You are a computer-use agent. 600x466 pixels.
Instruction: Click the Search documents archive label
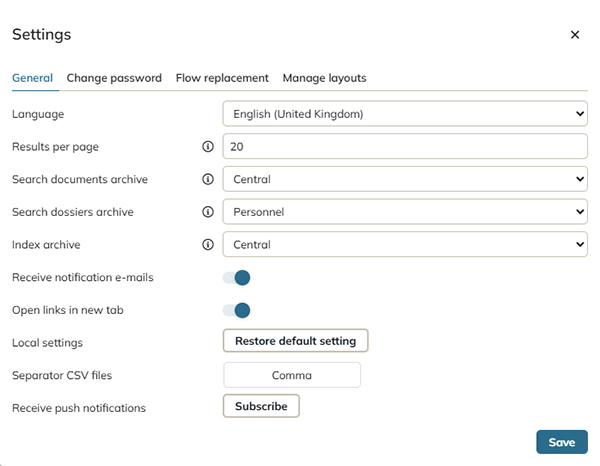click(x=80, y=179)
